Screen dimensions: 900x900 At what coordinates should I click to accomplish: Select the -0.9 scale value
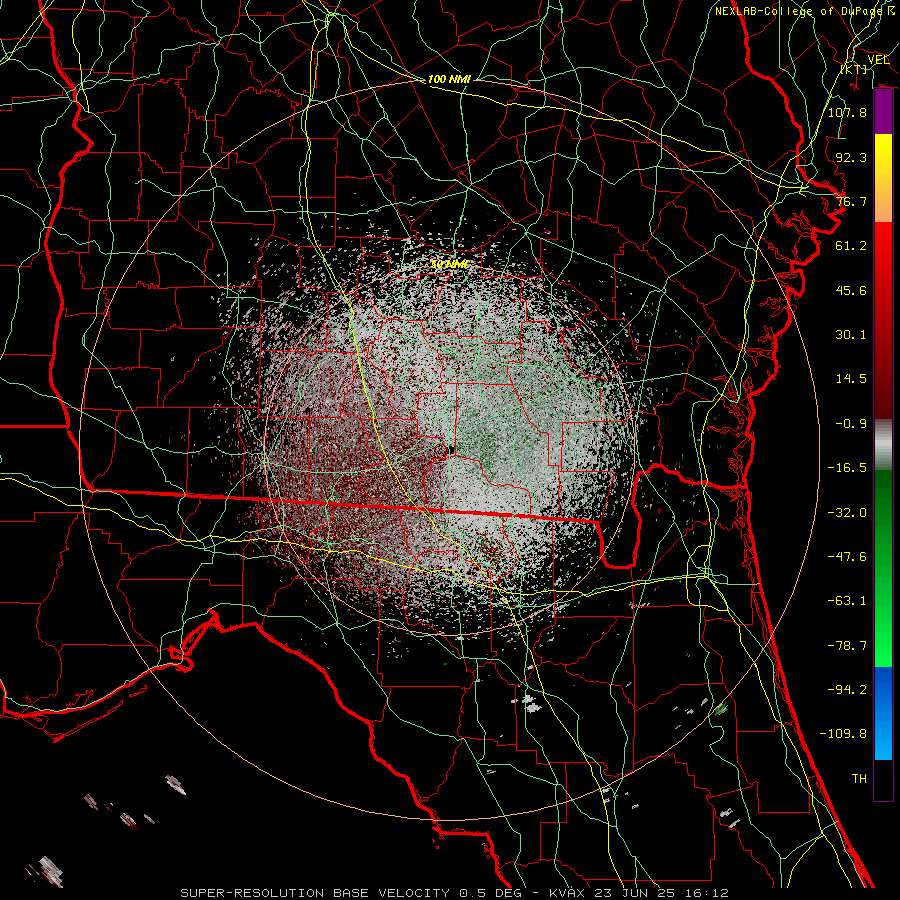click(x=851, y=424)
